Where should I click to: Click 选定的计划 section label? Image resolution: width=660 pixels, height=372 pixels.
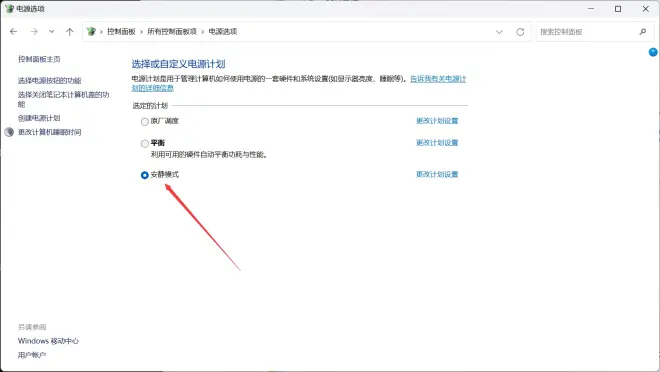150,106
